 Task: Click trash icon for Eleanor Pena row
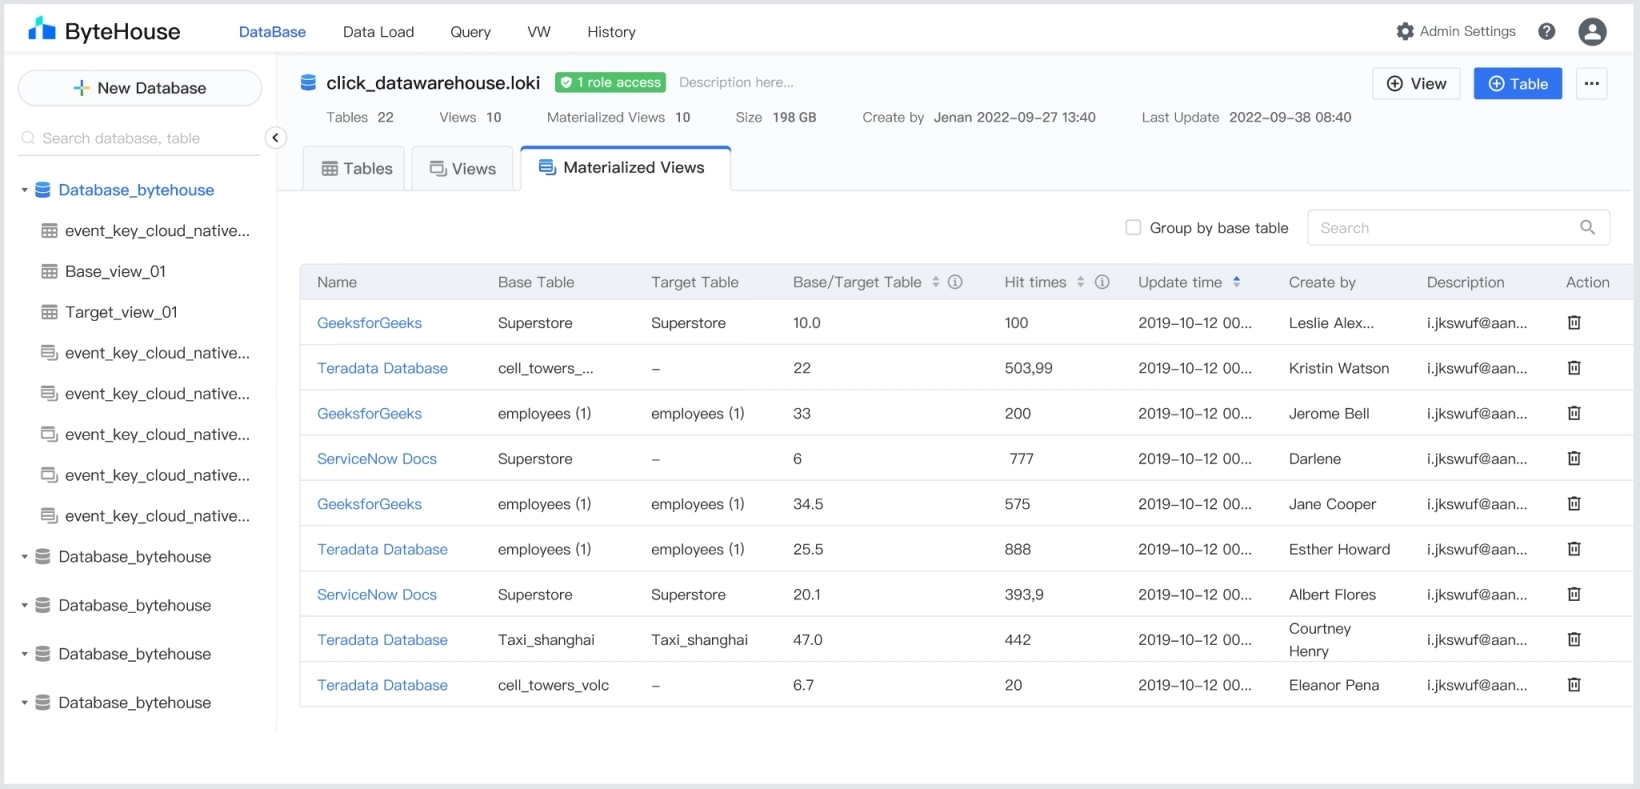(x=1573, y=685)
